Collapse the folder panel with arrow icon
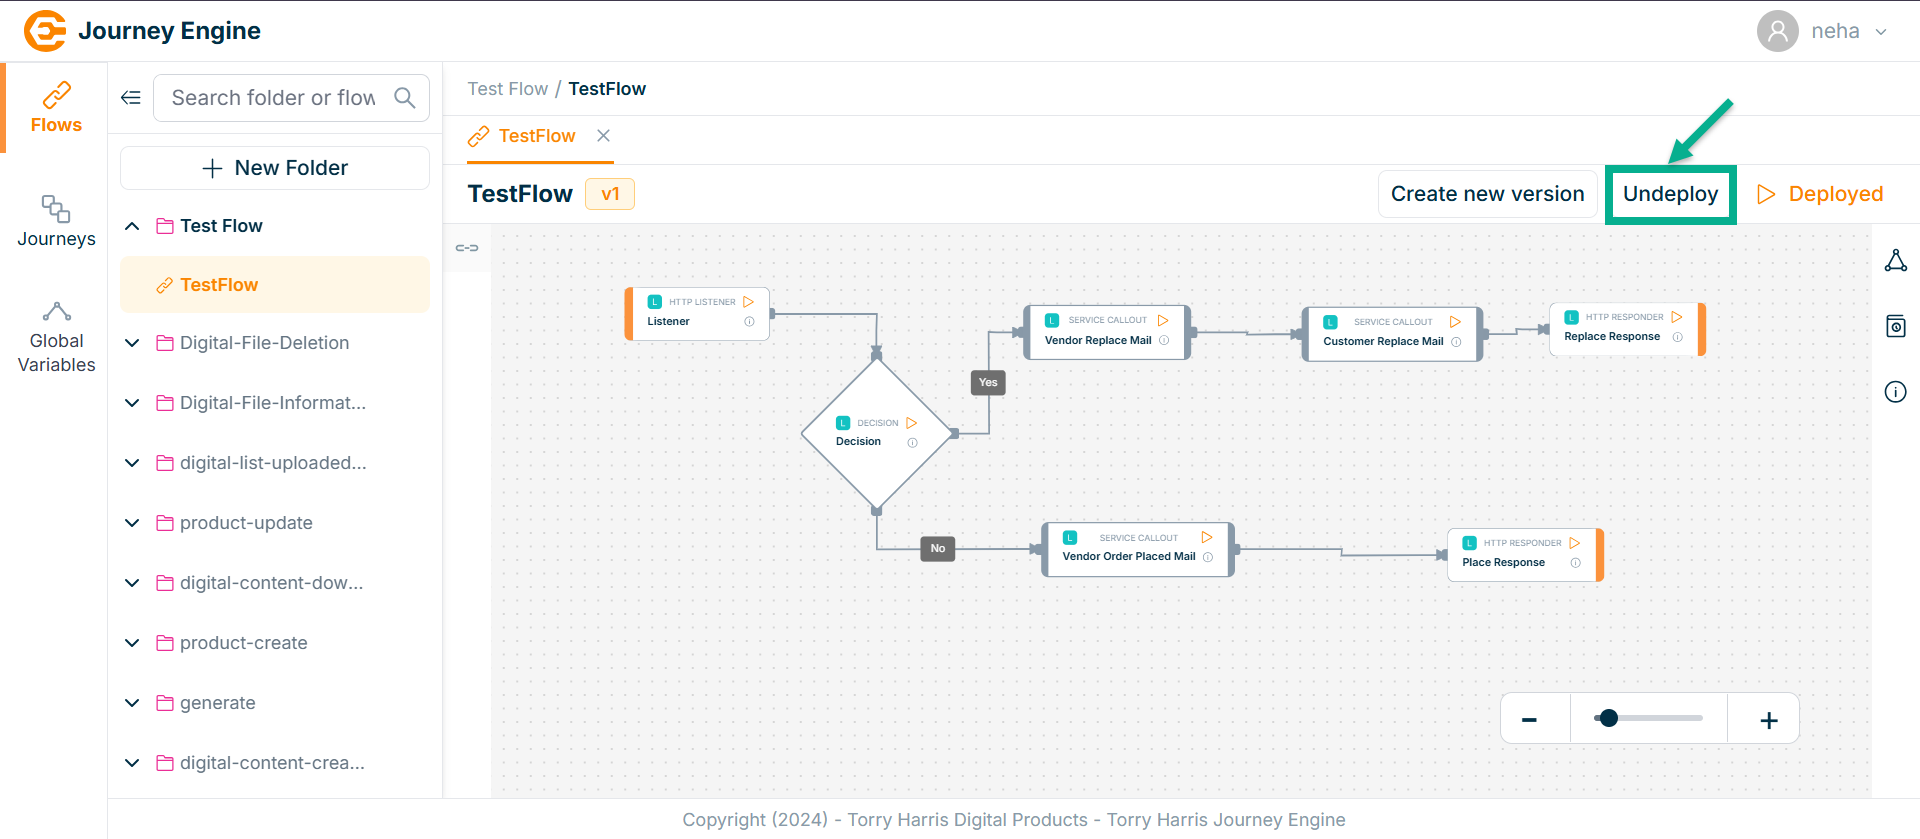This screenshot has height=839, width=1920. coord(131,98)
